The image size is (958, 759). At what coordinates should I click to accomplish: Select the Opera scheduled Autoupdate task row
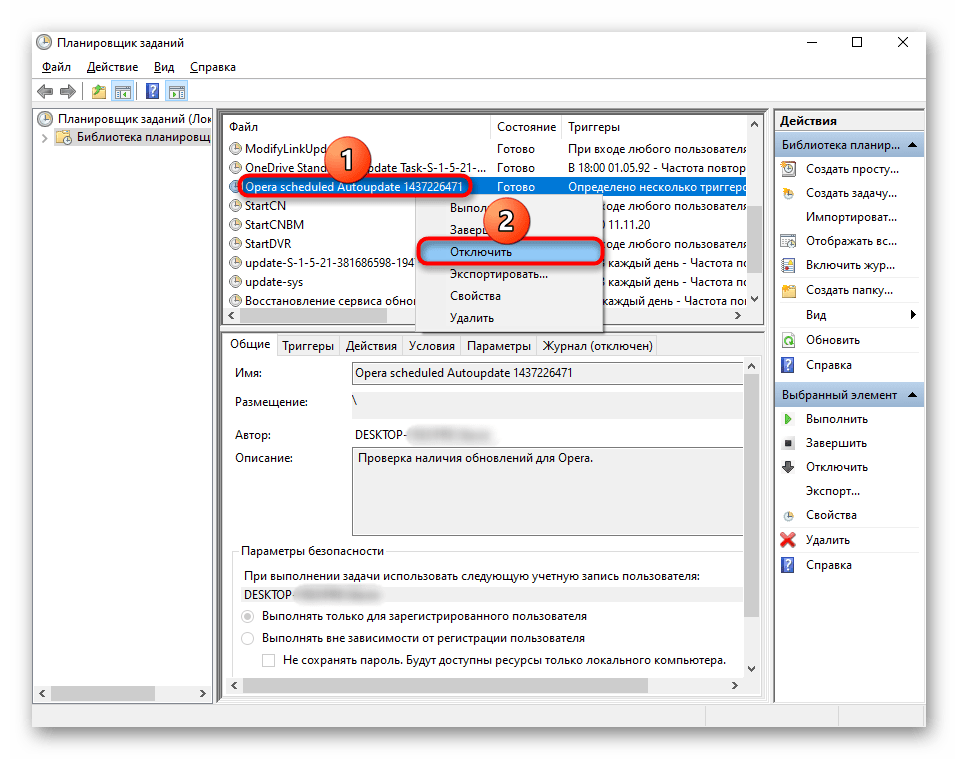click(486, 186)
